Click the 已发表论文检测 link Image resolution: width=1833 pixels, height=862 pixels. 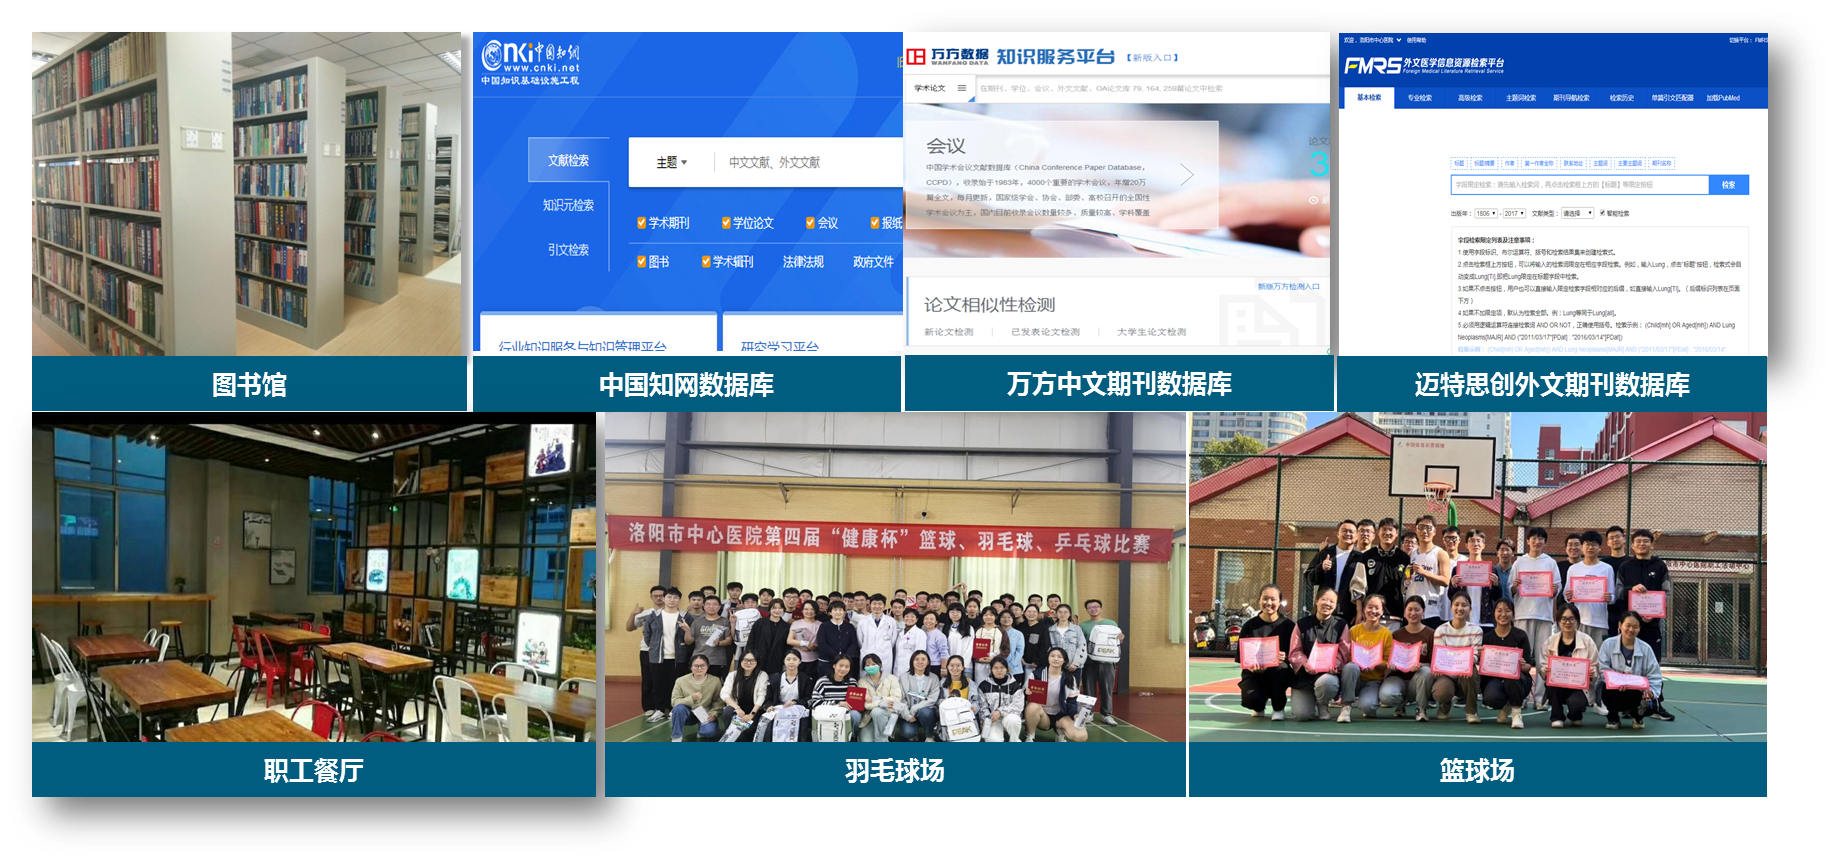coord(1045,332)
